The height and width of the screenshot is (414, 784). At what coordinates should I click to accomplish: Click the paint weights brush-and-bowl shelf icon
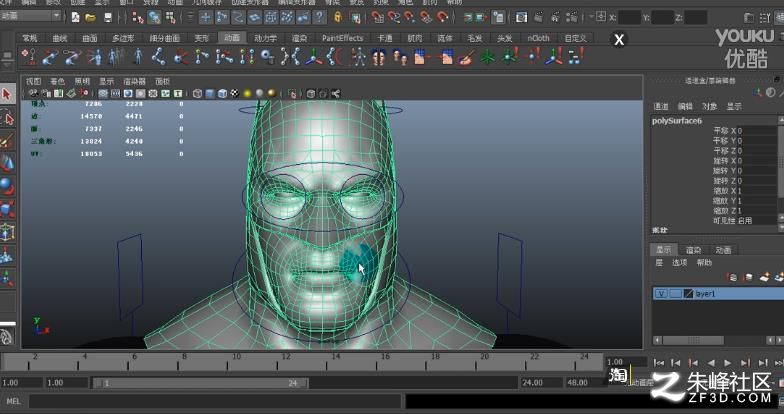[x=466, y=56]
